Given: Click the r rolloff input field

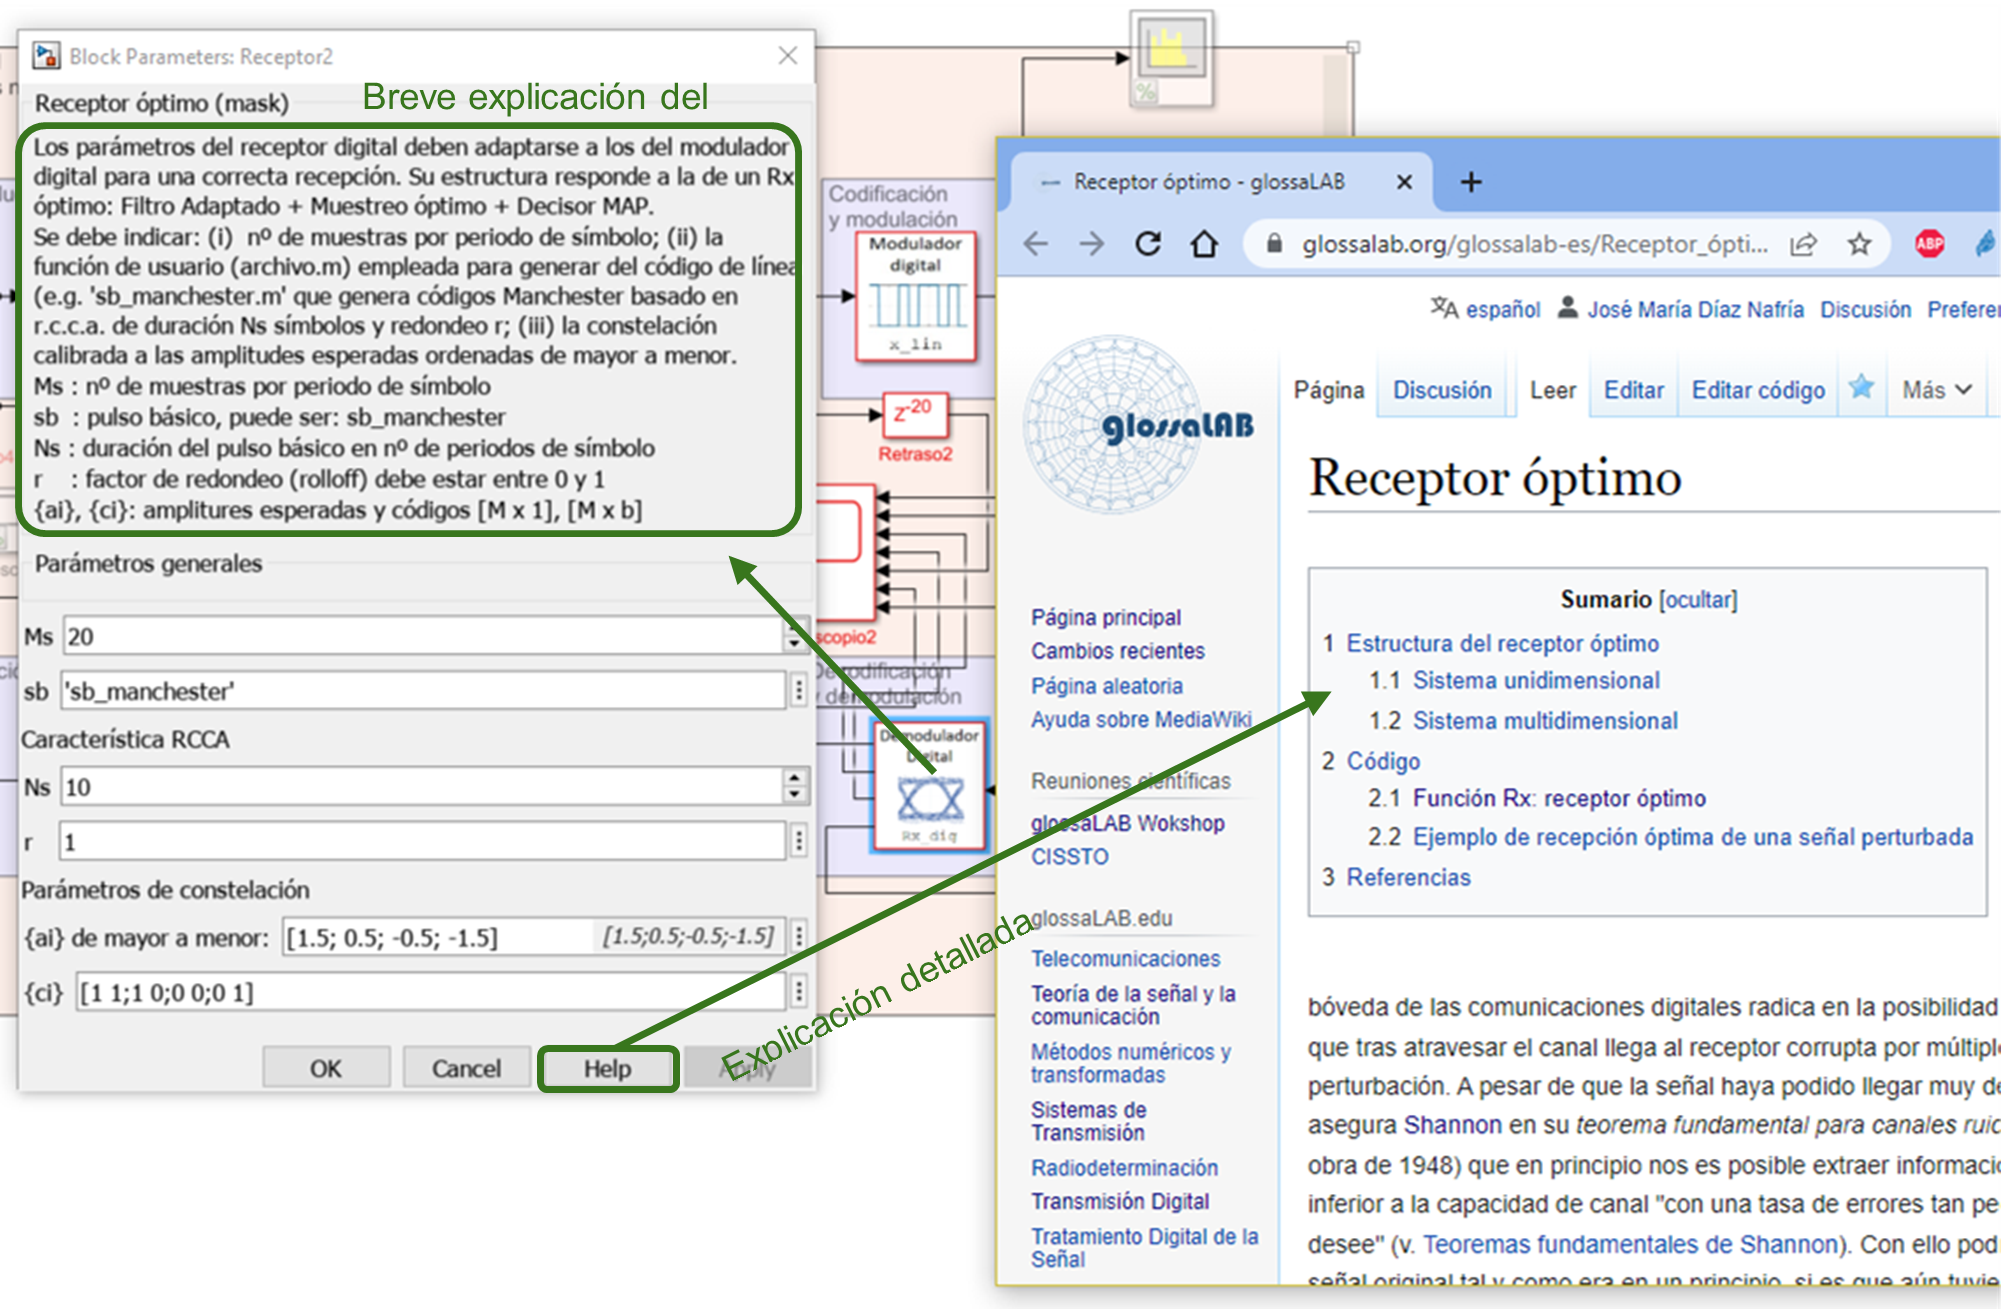Looking at the screenshot, I should pyautogui.click(x=424, y=842).
